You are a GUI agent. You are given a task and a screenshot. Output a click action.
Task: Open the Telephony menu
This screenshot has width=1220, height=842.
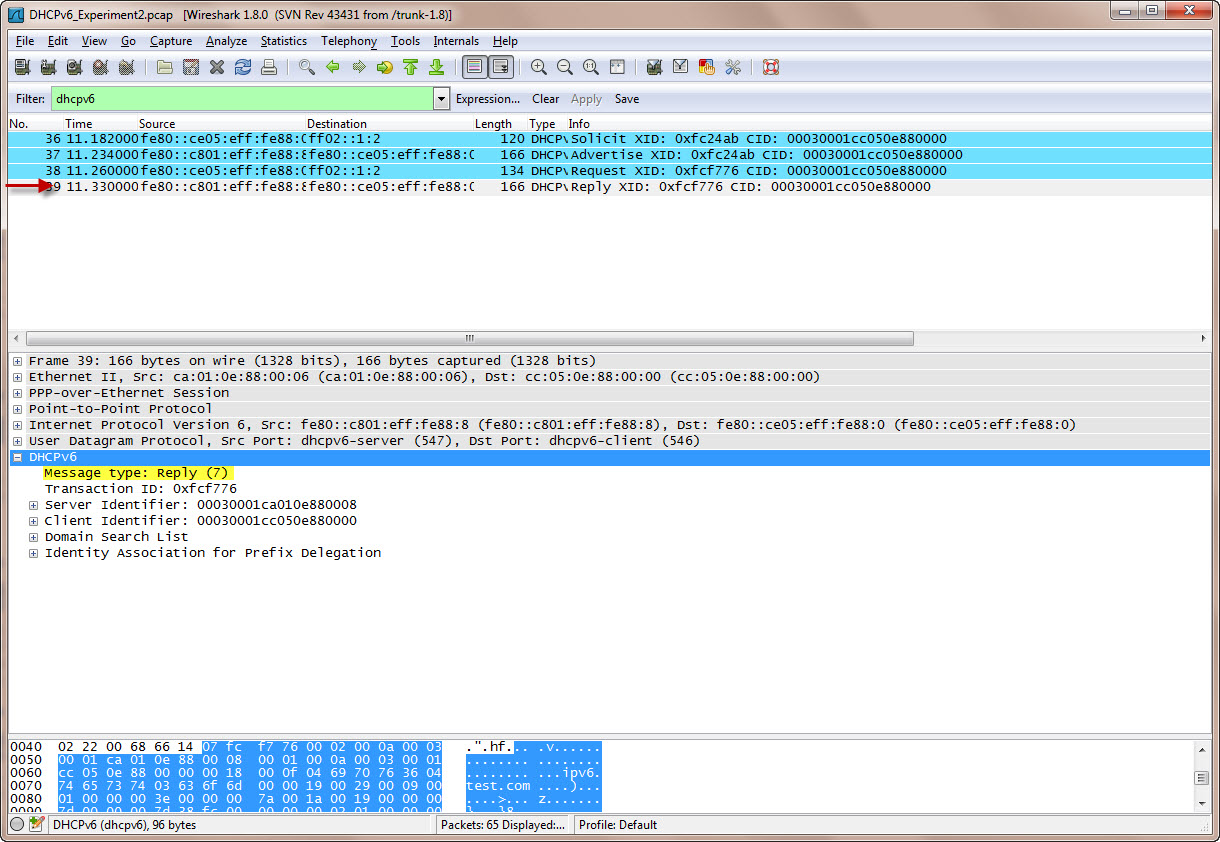[348, 41]
